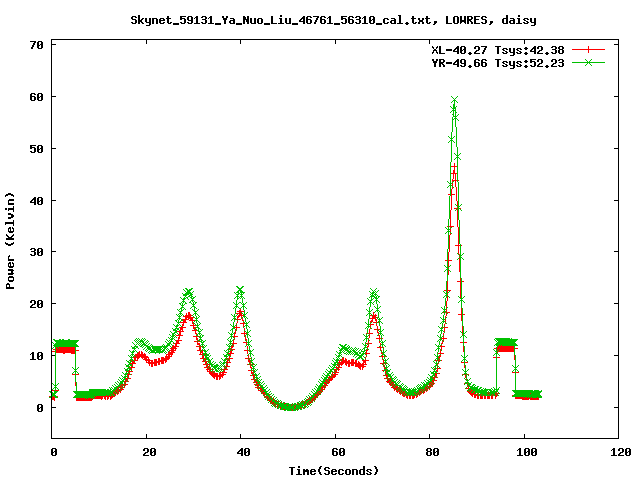640x480 pixels.
Task: Click the Power (Kelvin) axis label
Action: (x=10, y=241)
